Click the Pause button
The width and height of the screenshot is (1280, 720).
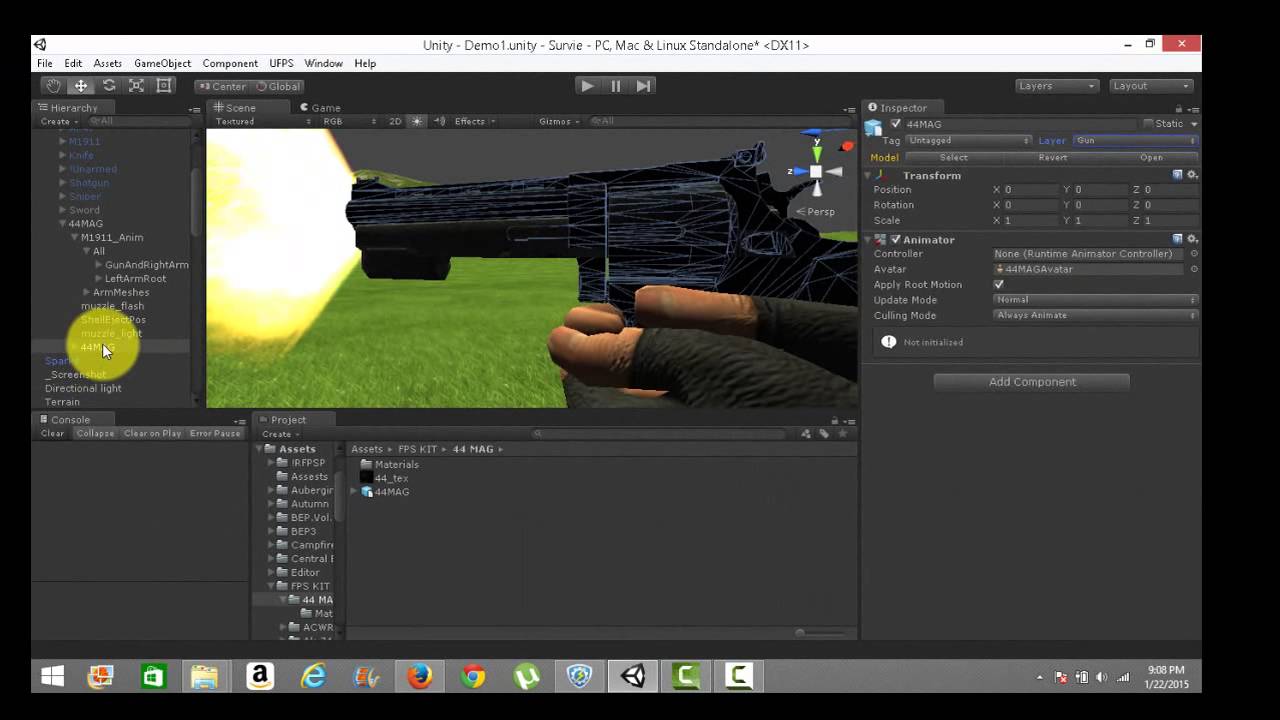[616, 86]
